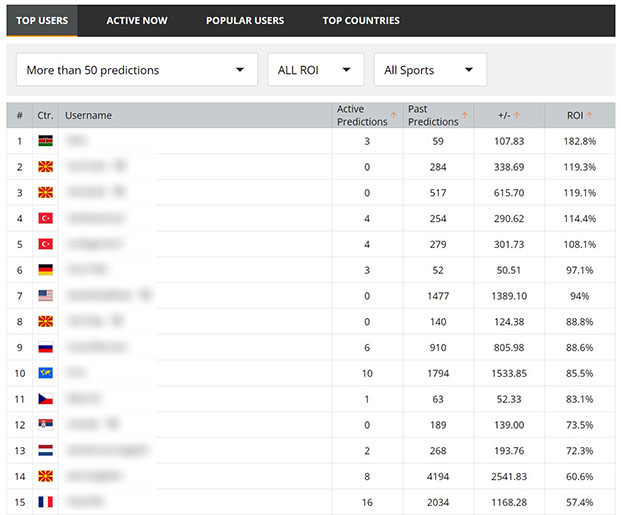Click the United States flag in row 7
Screen dimensions: 621x515
[x=46, y=296]
